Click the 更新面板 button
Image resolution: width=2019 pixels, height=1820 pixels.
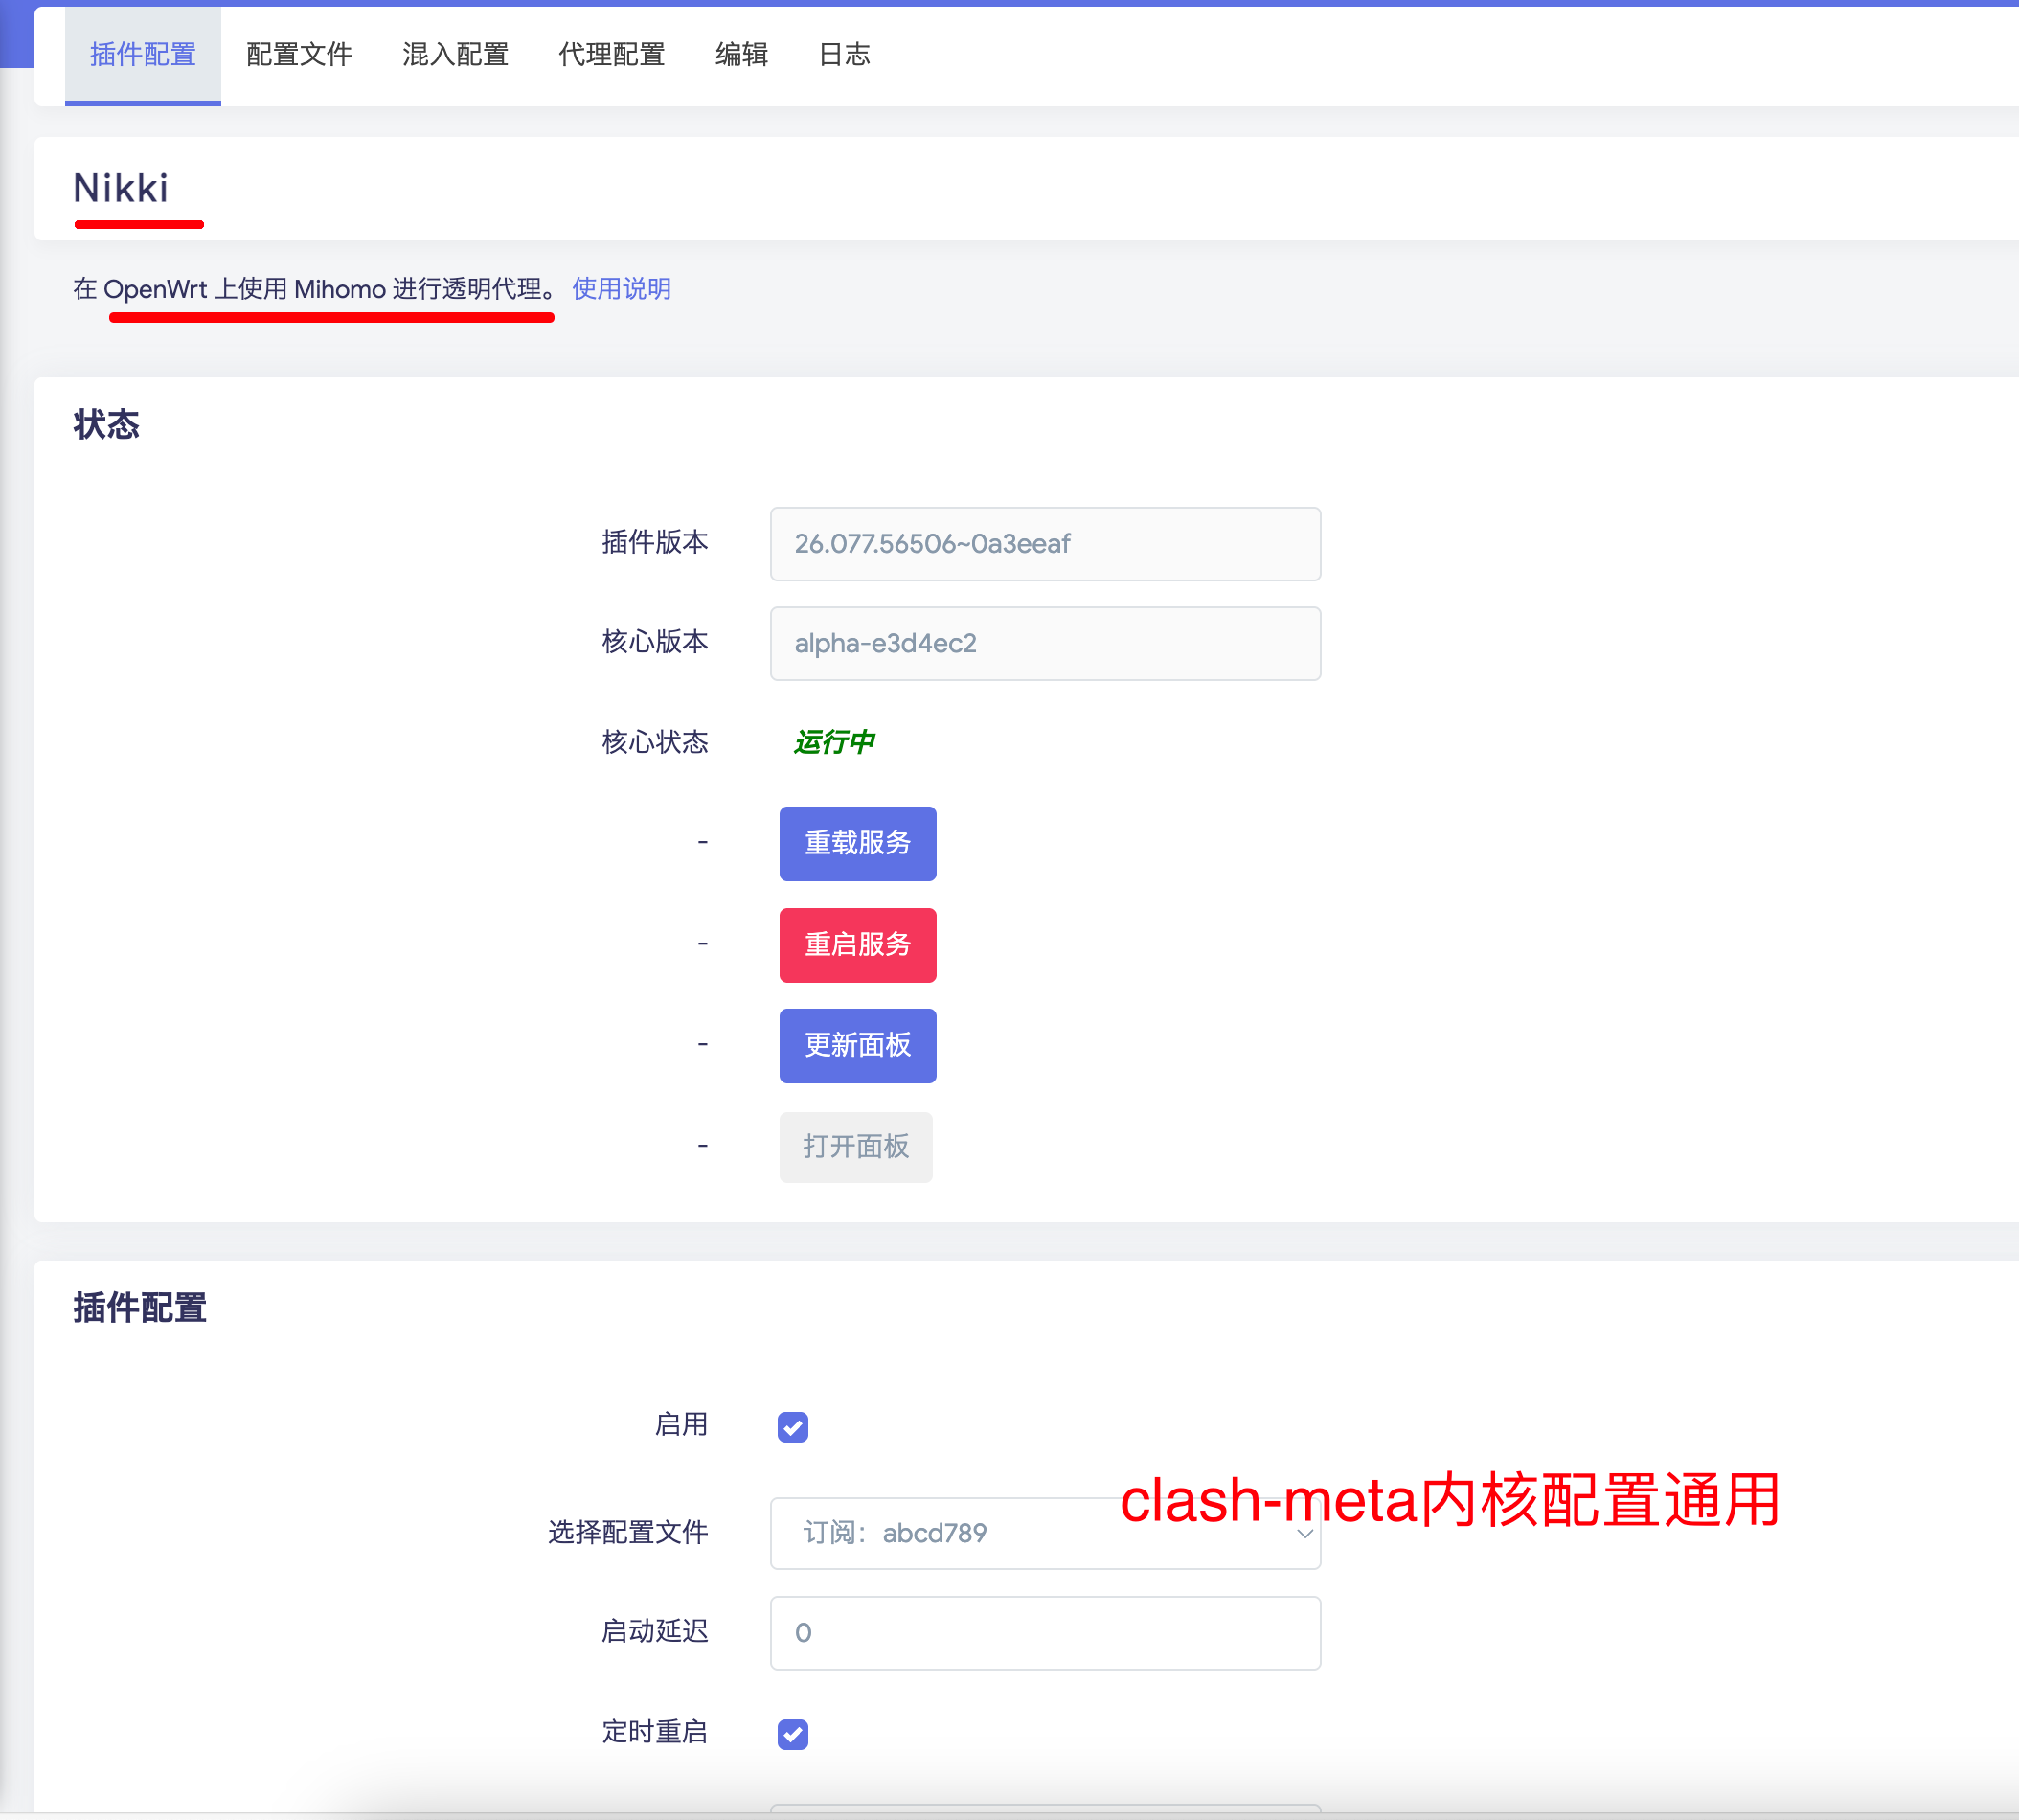click(x=857, y=1045)
